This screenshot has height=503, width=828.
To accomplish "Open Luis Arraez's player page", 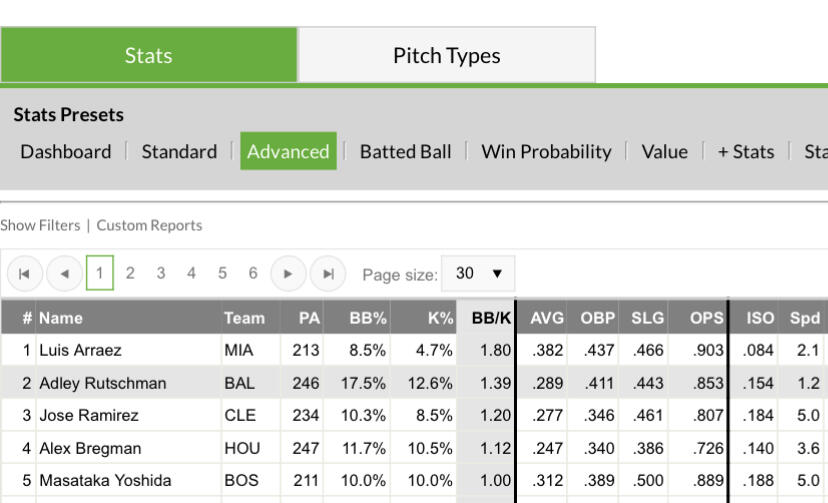I will 80,351.
